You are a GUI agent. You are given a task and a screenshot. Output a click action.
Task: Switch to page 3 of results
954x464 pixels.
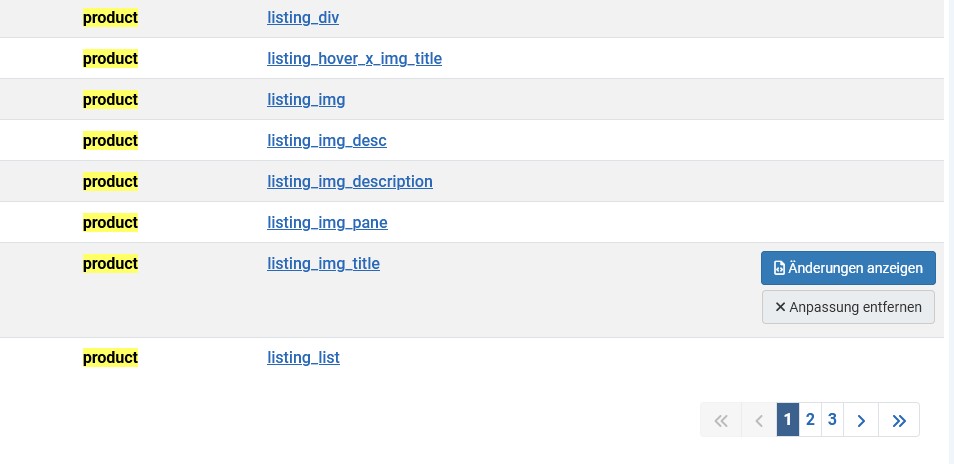coord(832,420)
